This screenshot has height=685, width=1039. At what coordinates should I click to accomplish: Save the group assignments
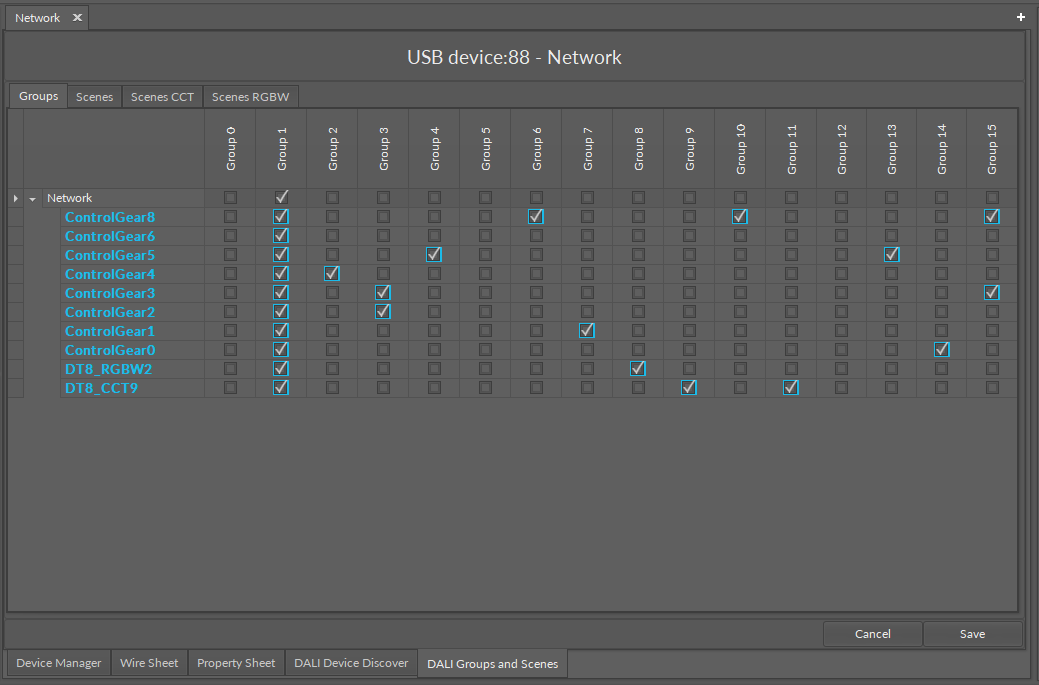point(972,634)
